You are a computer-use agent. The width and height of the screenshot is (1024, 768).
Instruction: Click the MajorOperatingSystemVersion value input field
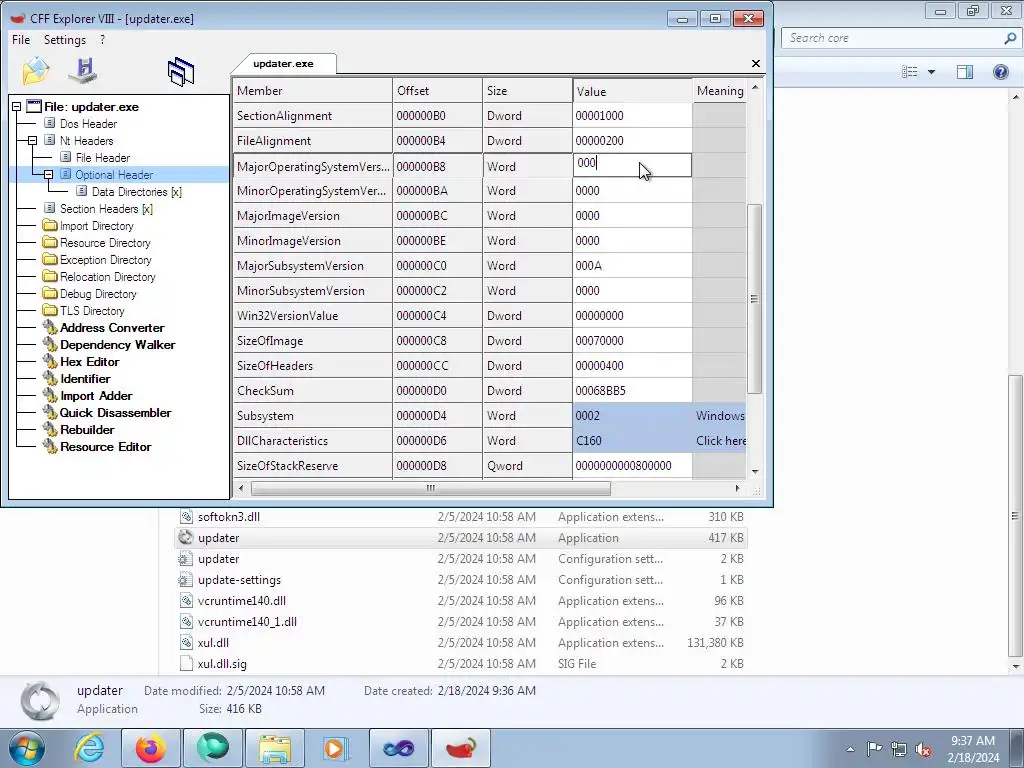632,165
